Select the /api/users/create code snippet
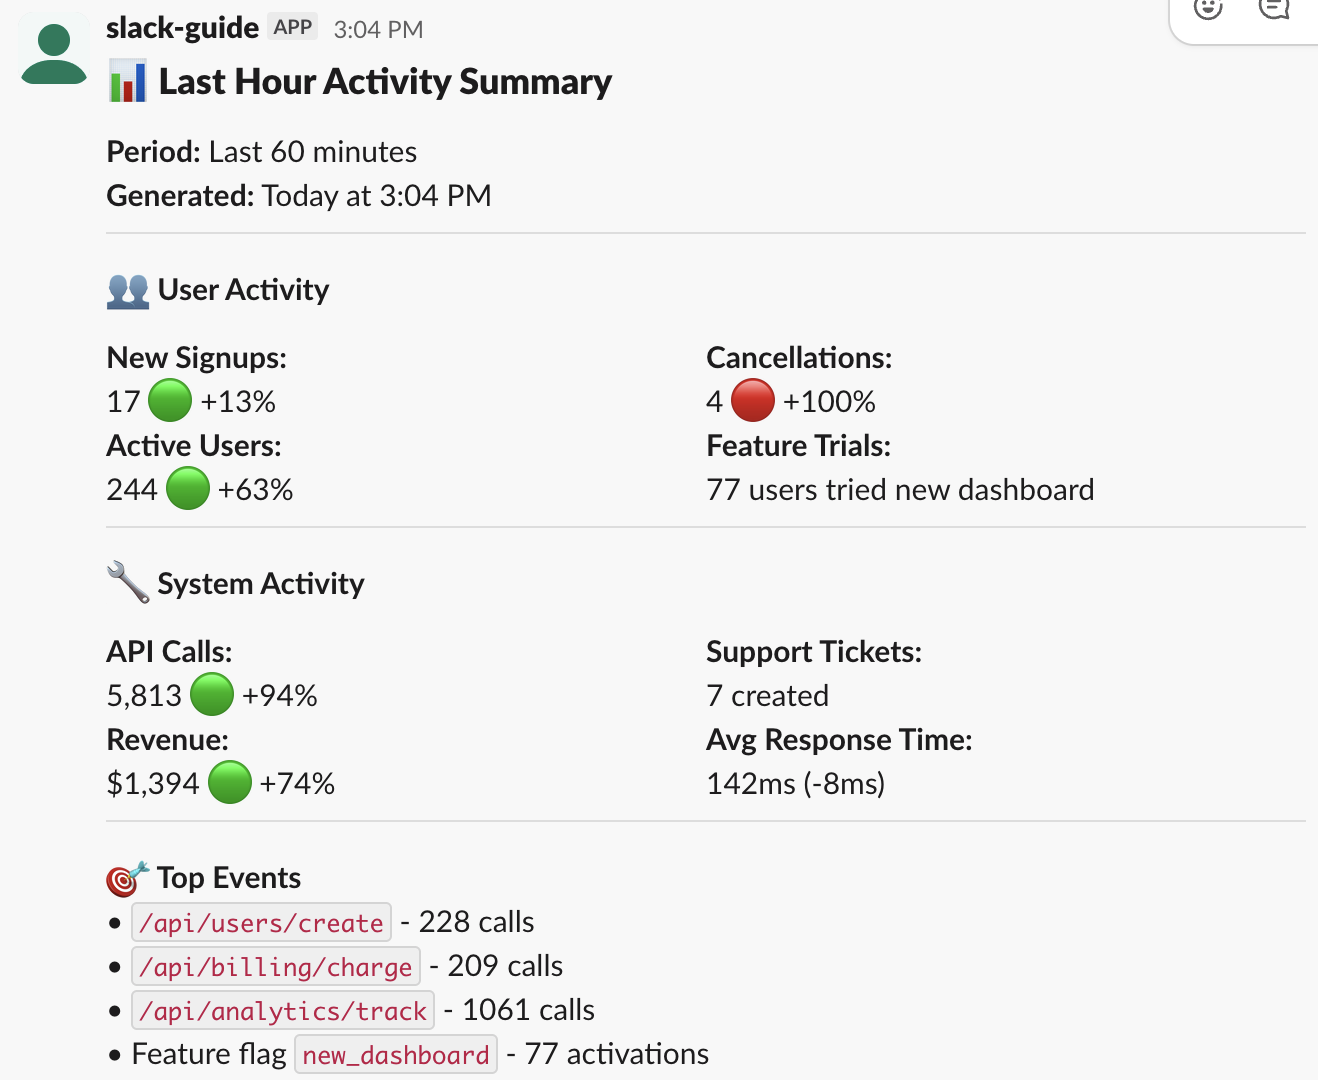 261,922
